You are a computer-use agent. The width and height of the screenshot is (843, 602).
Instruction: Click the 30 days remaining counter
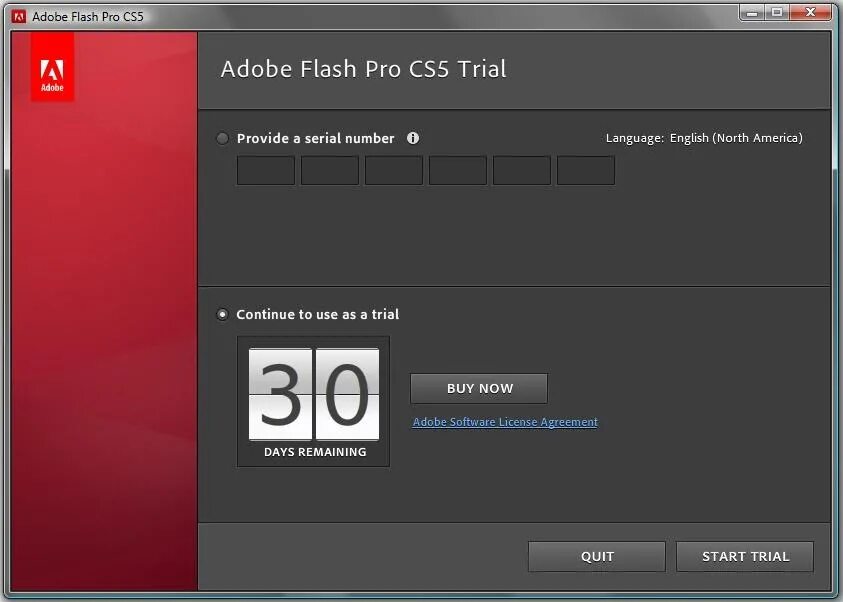[x=313, y=402]
